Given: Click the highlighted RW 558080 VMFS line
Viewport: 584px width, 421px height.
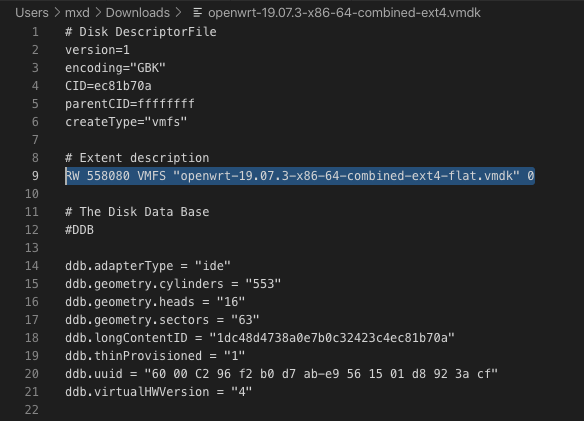Looking at the screenshot, I should (x=300, y=176).
